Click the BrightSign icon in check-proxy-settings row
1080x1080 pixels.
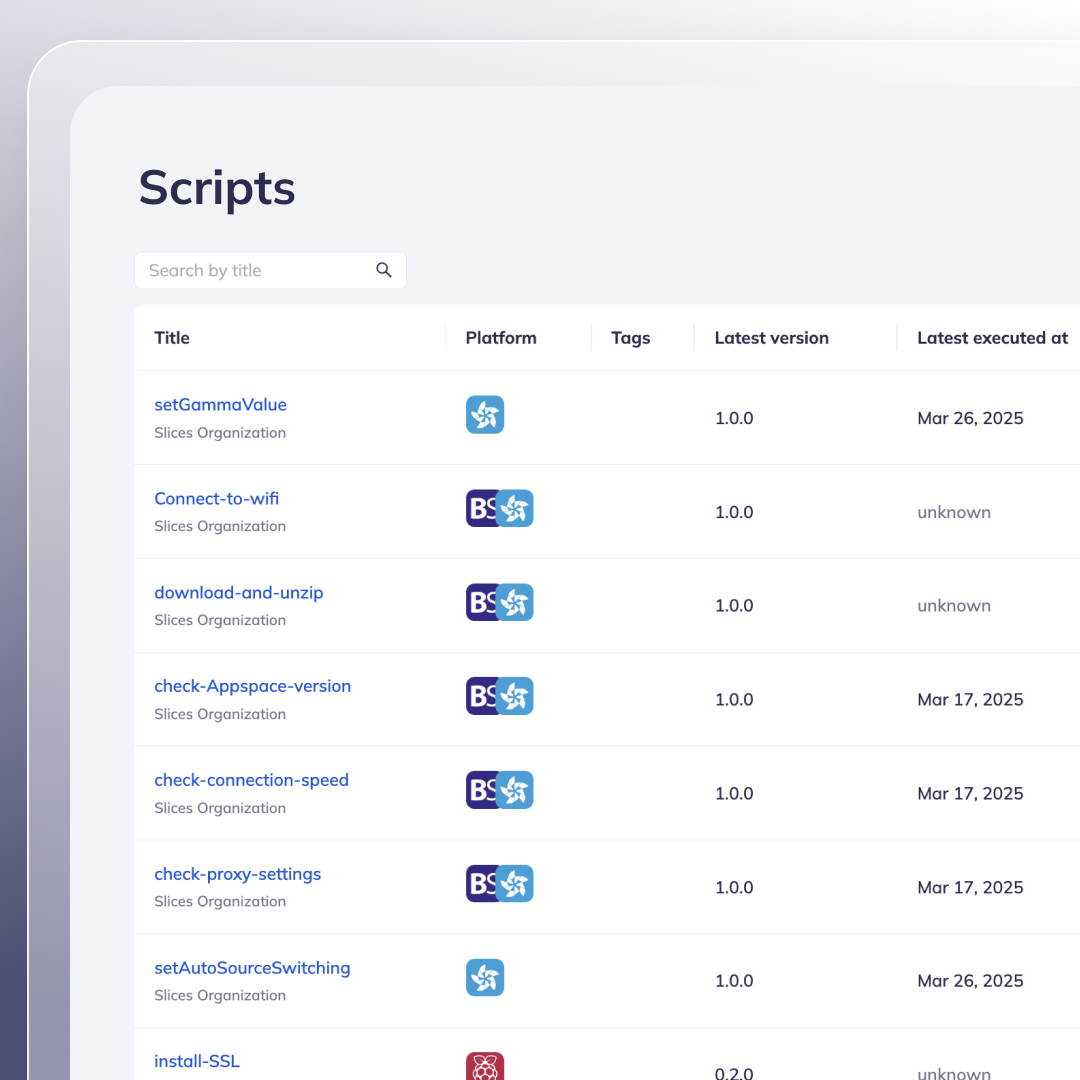click(x=479, y=884)
